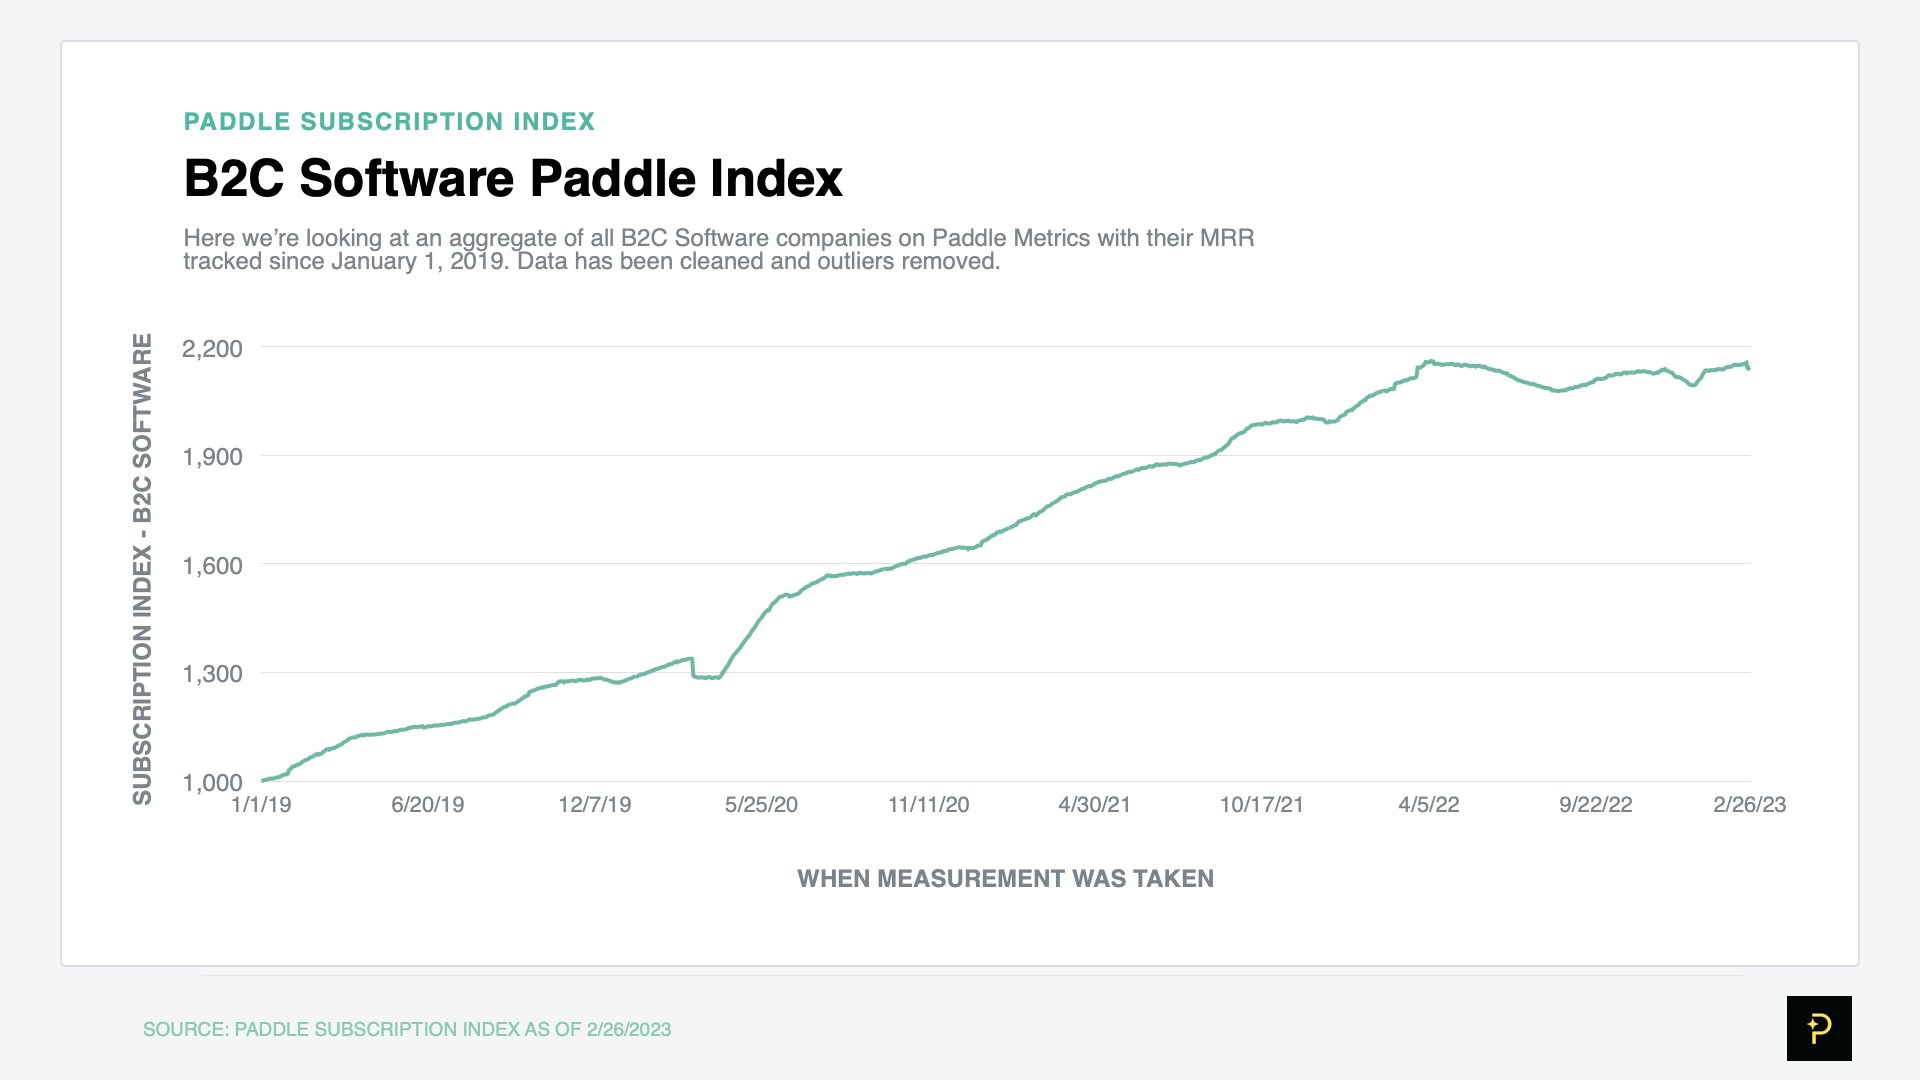Click the x-axis date '1/1/19'
This screenshot has height=1080, width=1920.
tap(261, 805)
